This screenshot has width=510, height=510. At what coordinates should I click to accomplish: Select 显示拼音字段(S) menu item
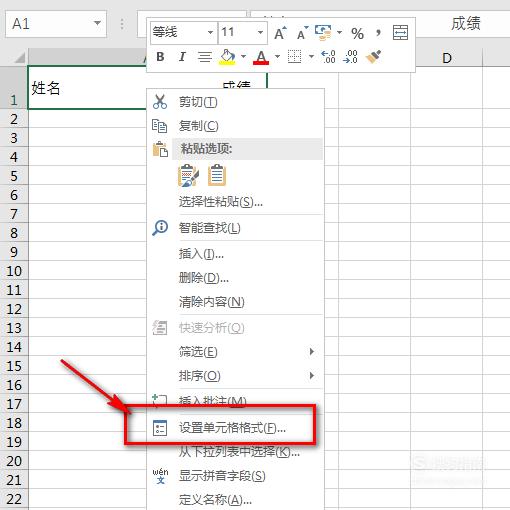click(x=235, y=476)
